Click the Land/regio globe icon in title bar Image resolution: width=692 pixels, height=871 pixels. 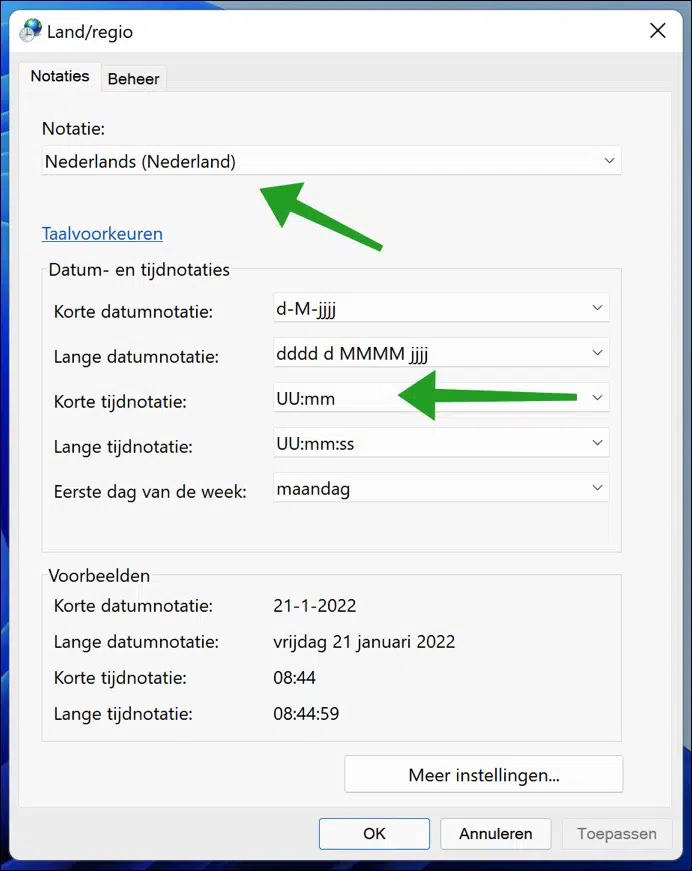[x=31, y=31]
